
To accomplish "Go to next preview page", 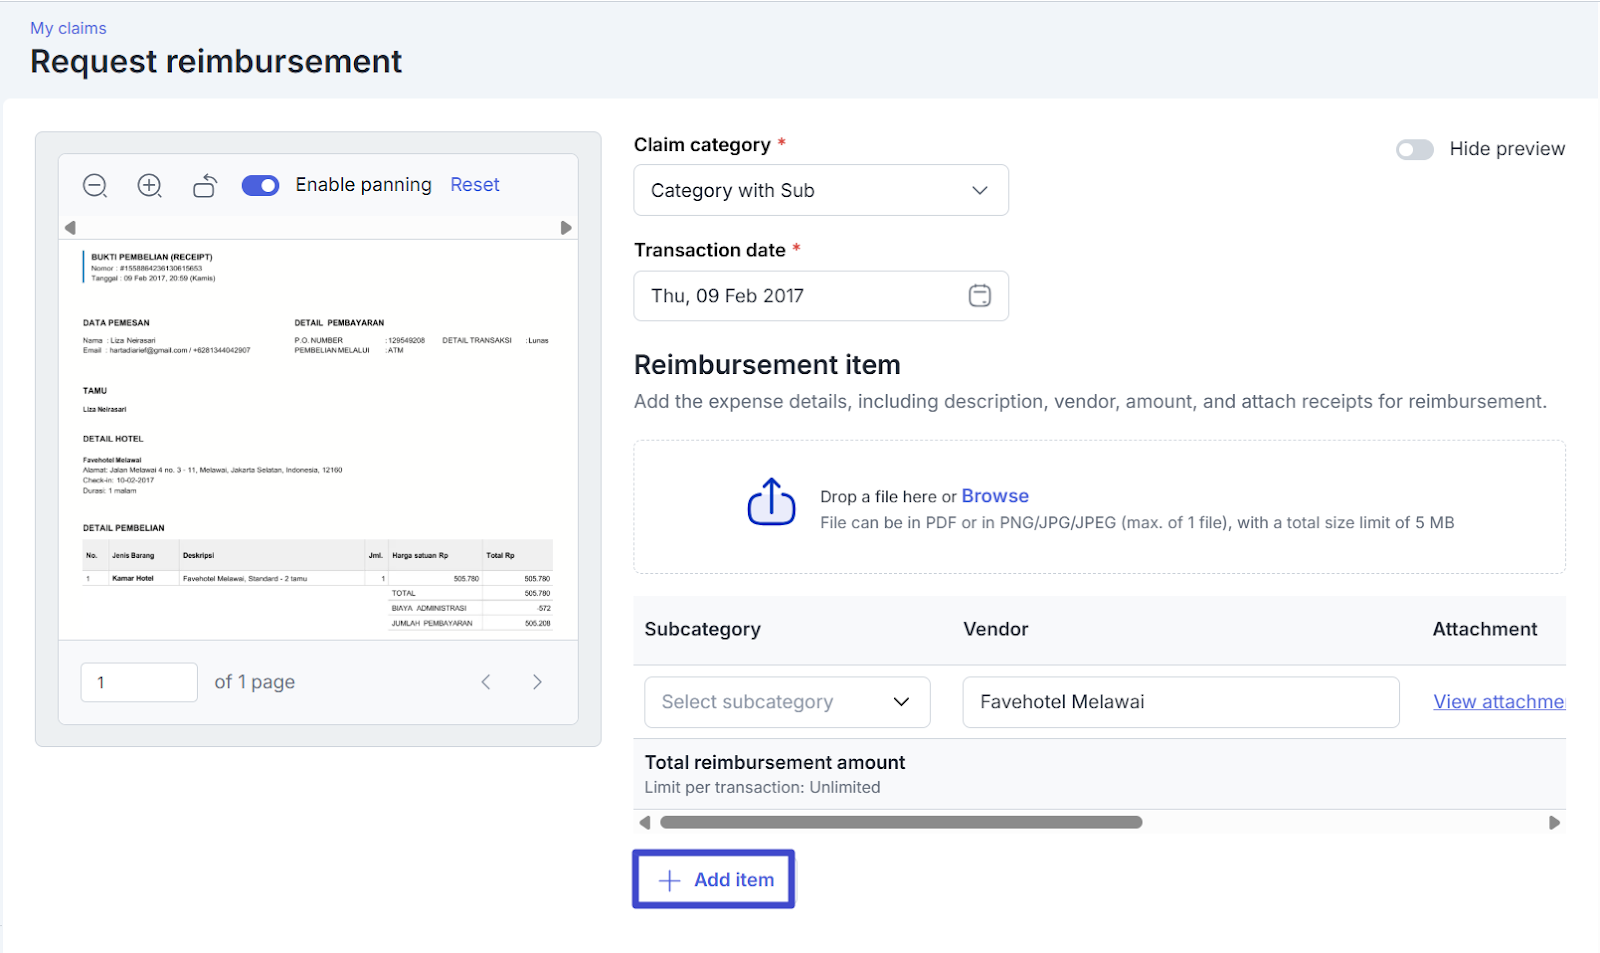I will [537, 682].
